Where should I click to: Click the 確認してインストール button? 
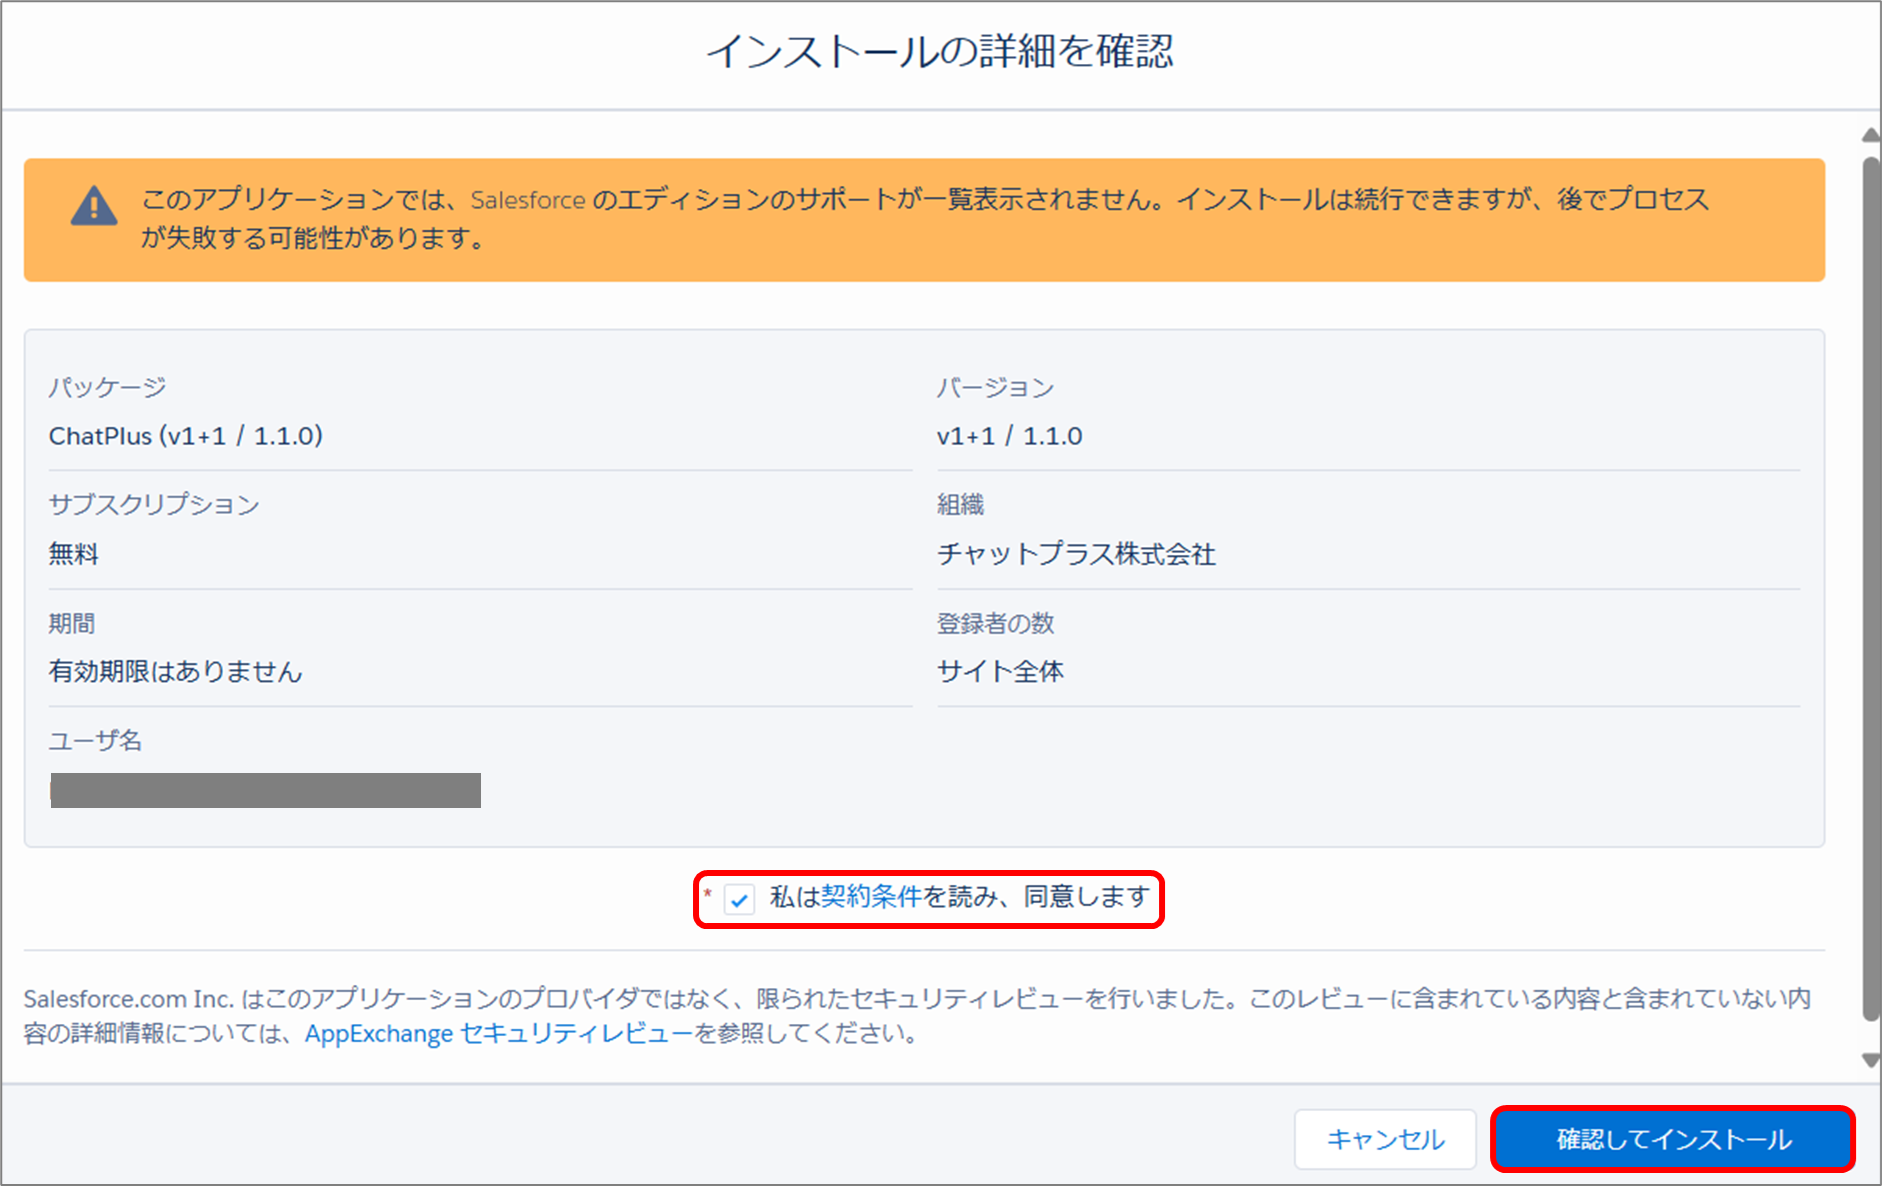[x=1673, y=1139]
